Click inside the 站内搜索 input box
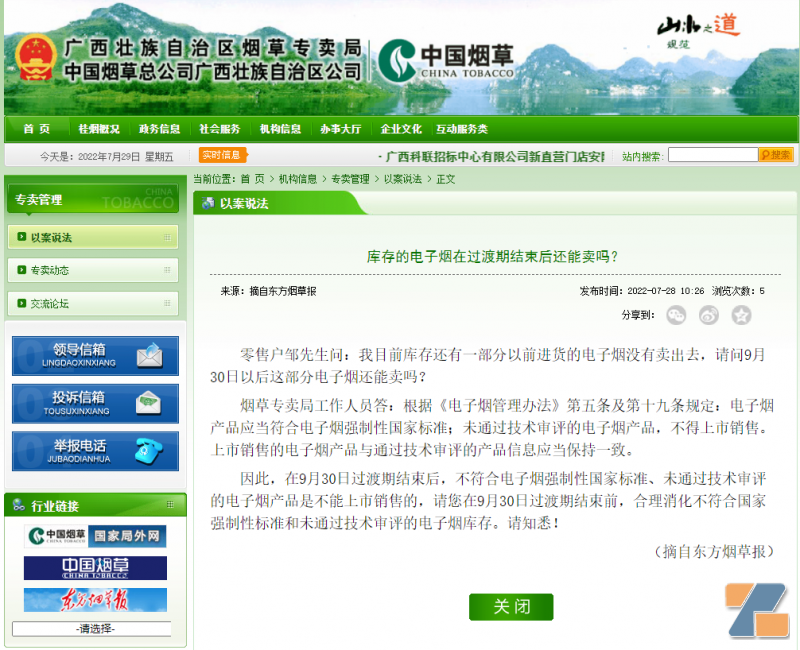Image resolution: width=800 pixels, height=650 pixels. pos(714,154)
